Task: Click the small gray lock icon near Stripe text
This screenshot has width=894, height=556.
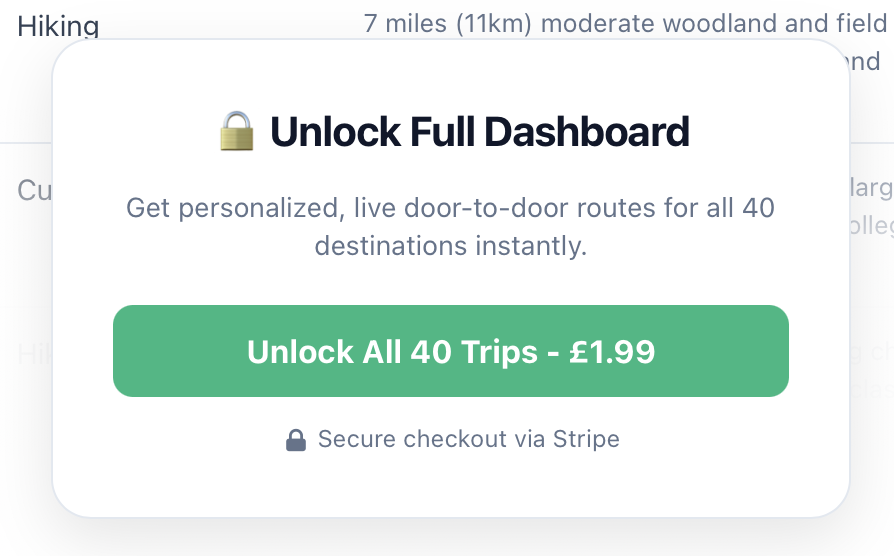Action: pyautogui.click(x=295, y=440)
